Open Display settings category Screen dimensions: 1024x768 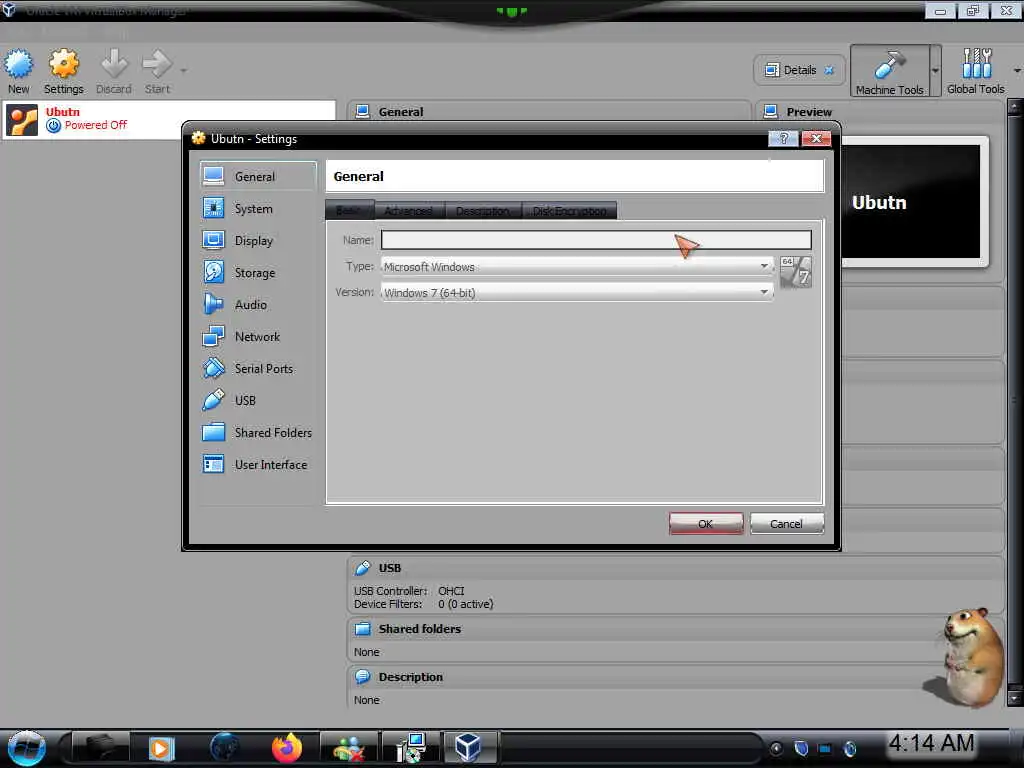(x=258, y=240)
